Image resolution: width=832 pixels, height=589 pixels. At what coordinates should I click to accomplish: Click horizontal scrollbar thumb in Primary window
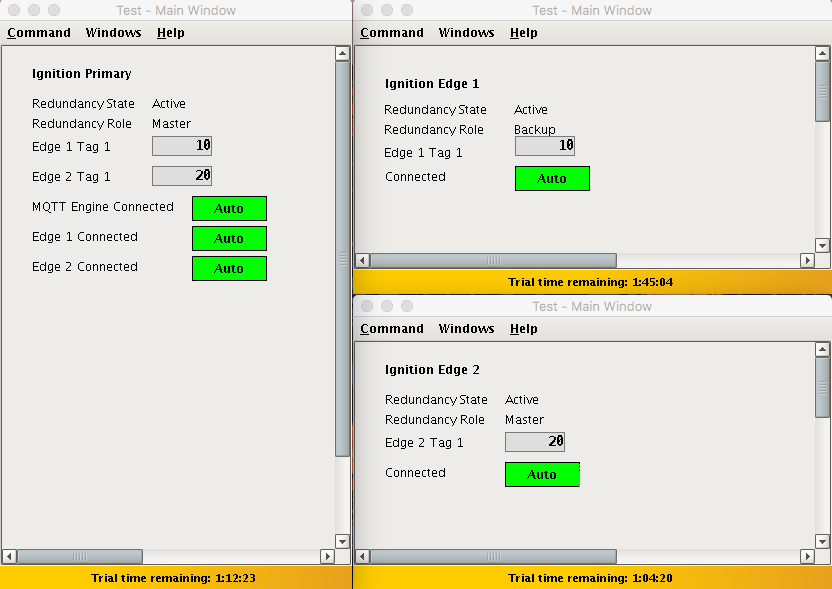point(80,557)
